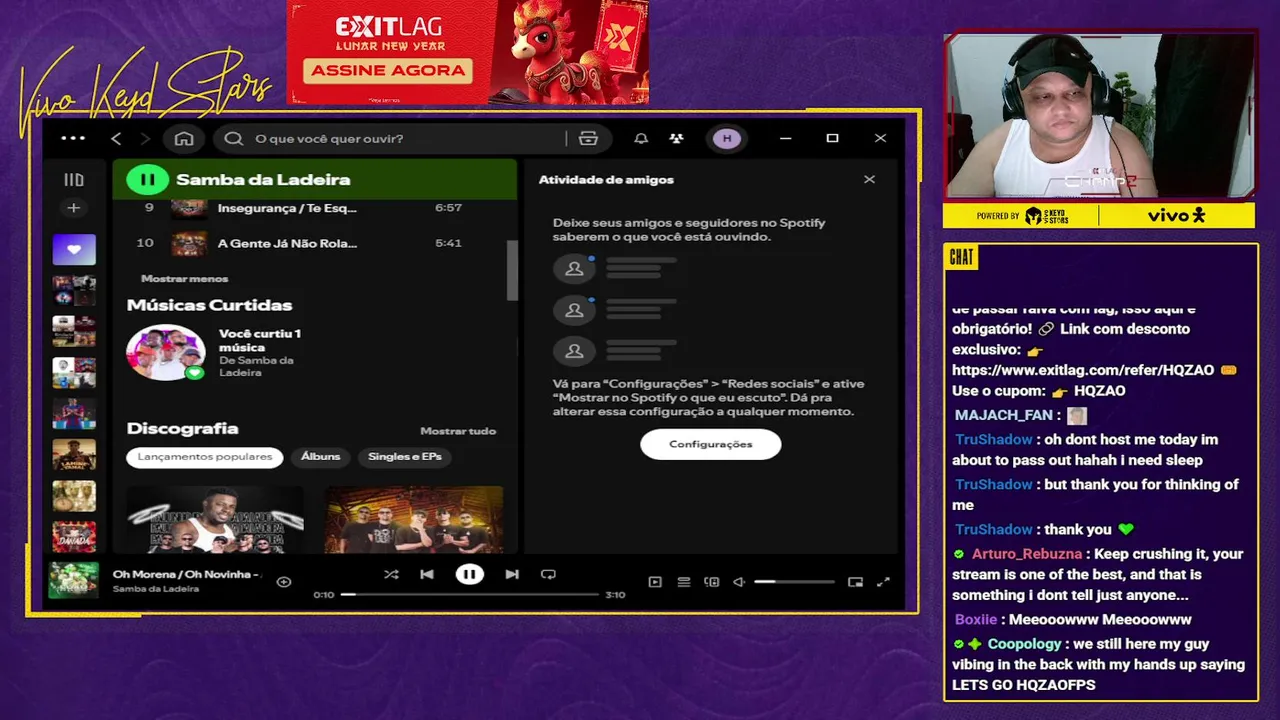Click 'Mostrar tudo' in Discografia
Image resolution: width=1280 pixels, height=720 pixels.
458,431
